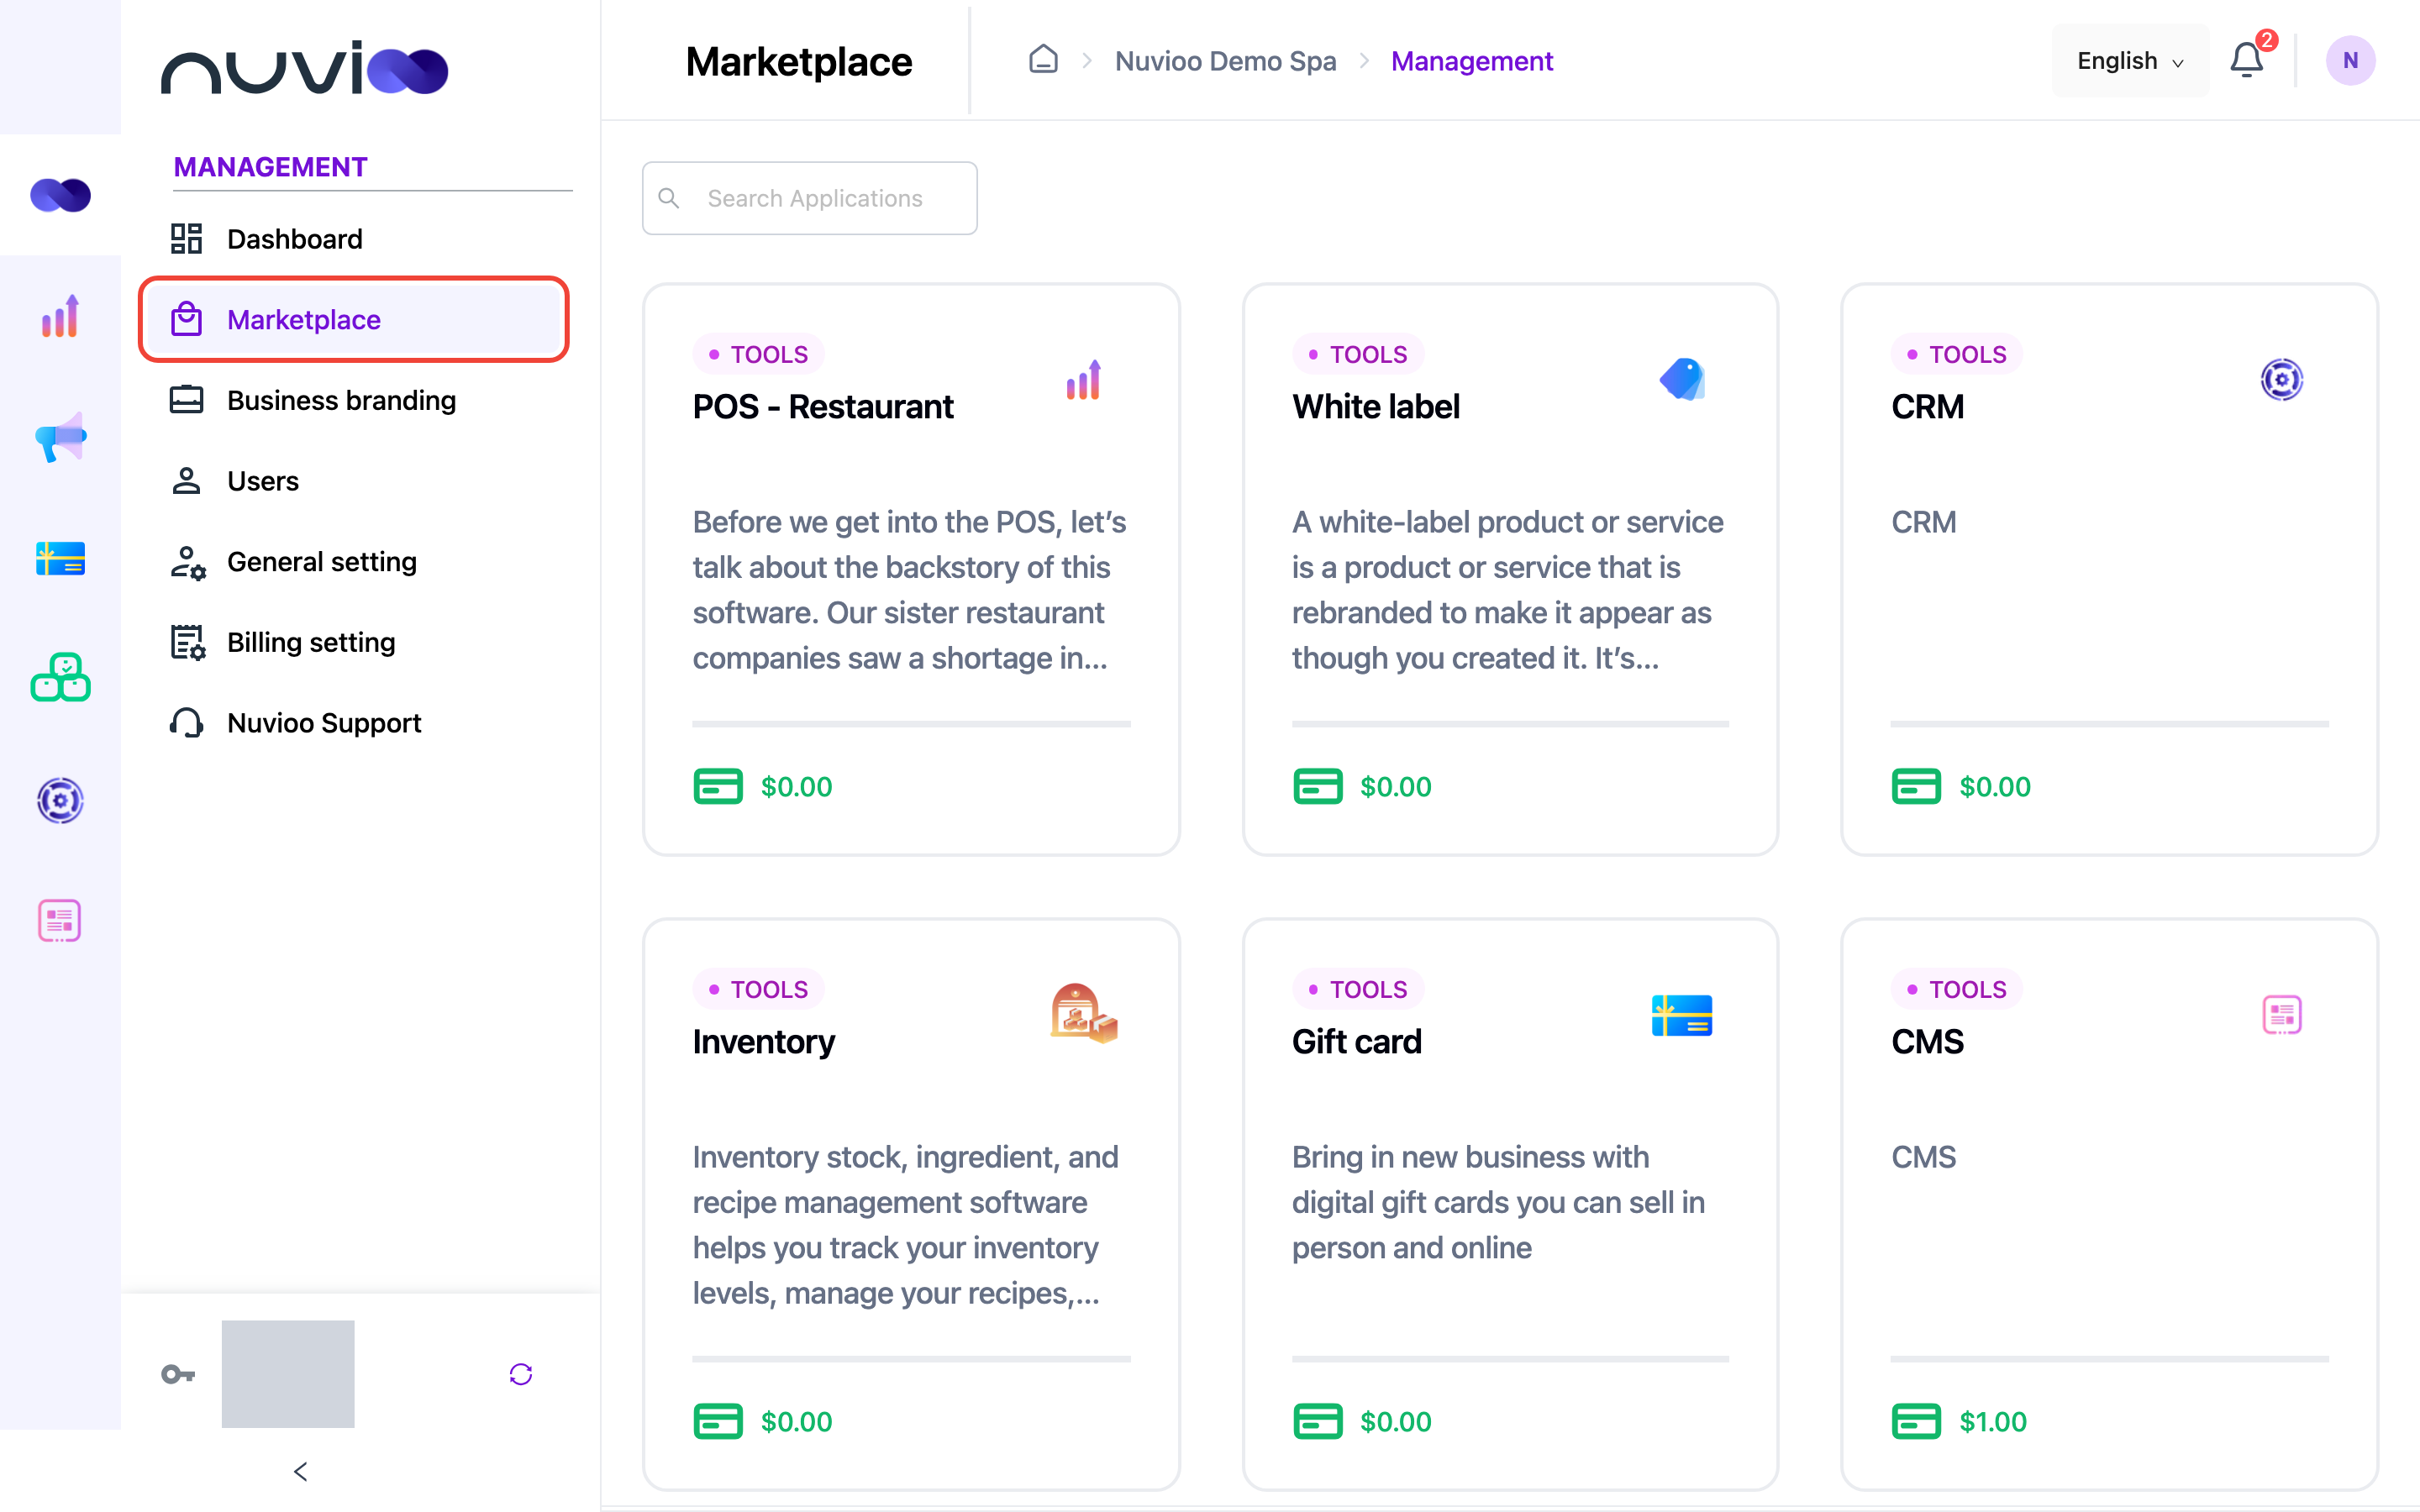Click the Nuvioo Demo Spa breadcrumb
The height and width of the screenshot is (1512, 2420).
[1225, 61]
